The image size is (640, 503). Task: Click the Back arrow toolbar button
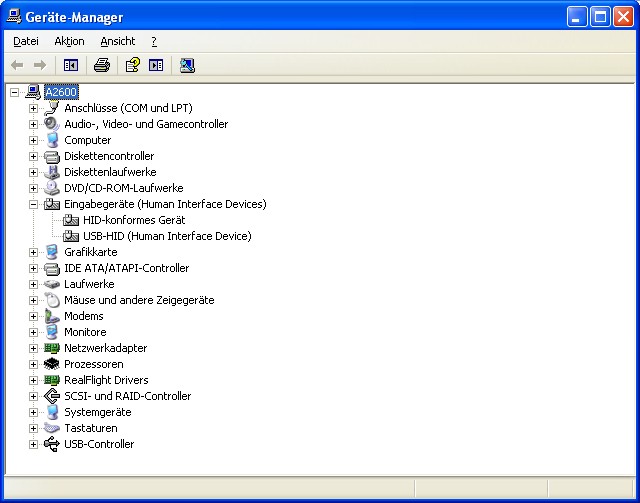click(17, 65)
